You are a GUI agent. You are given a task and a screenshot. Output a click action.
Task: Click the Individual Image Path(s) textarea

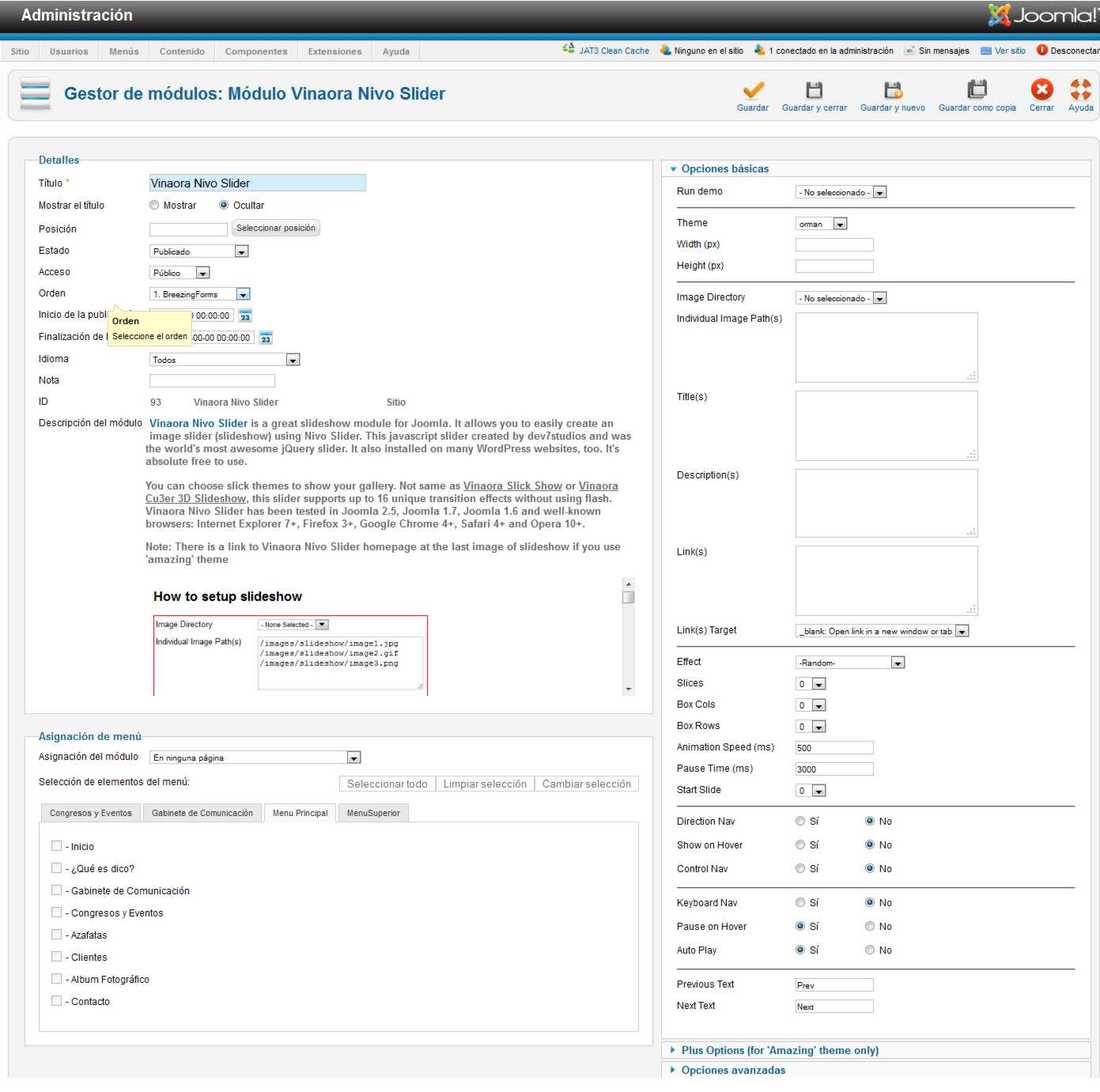(886, 348)
